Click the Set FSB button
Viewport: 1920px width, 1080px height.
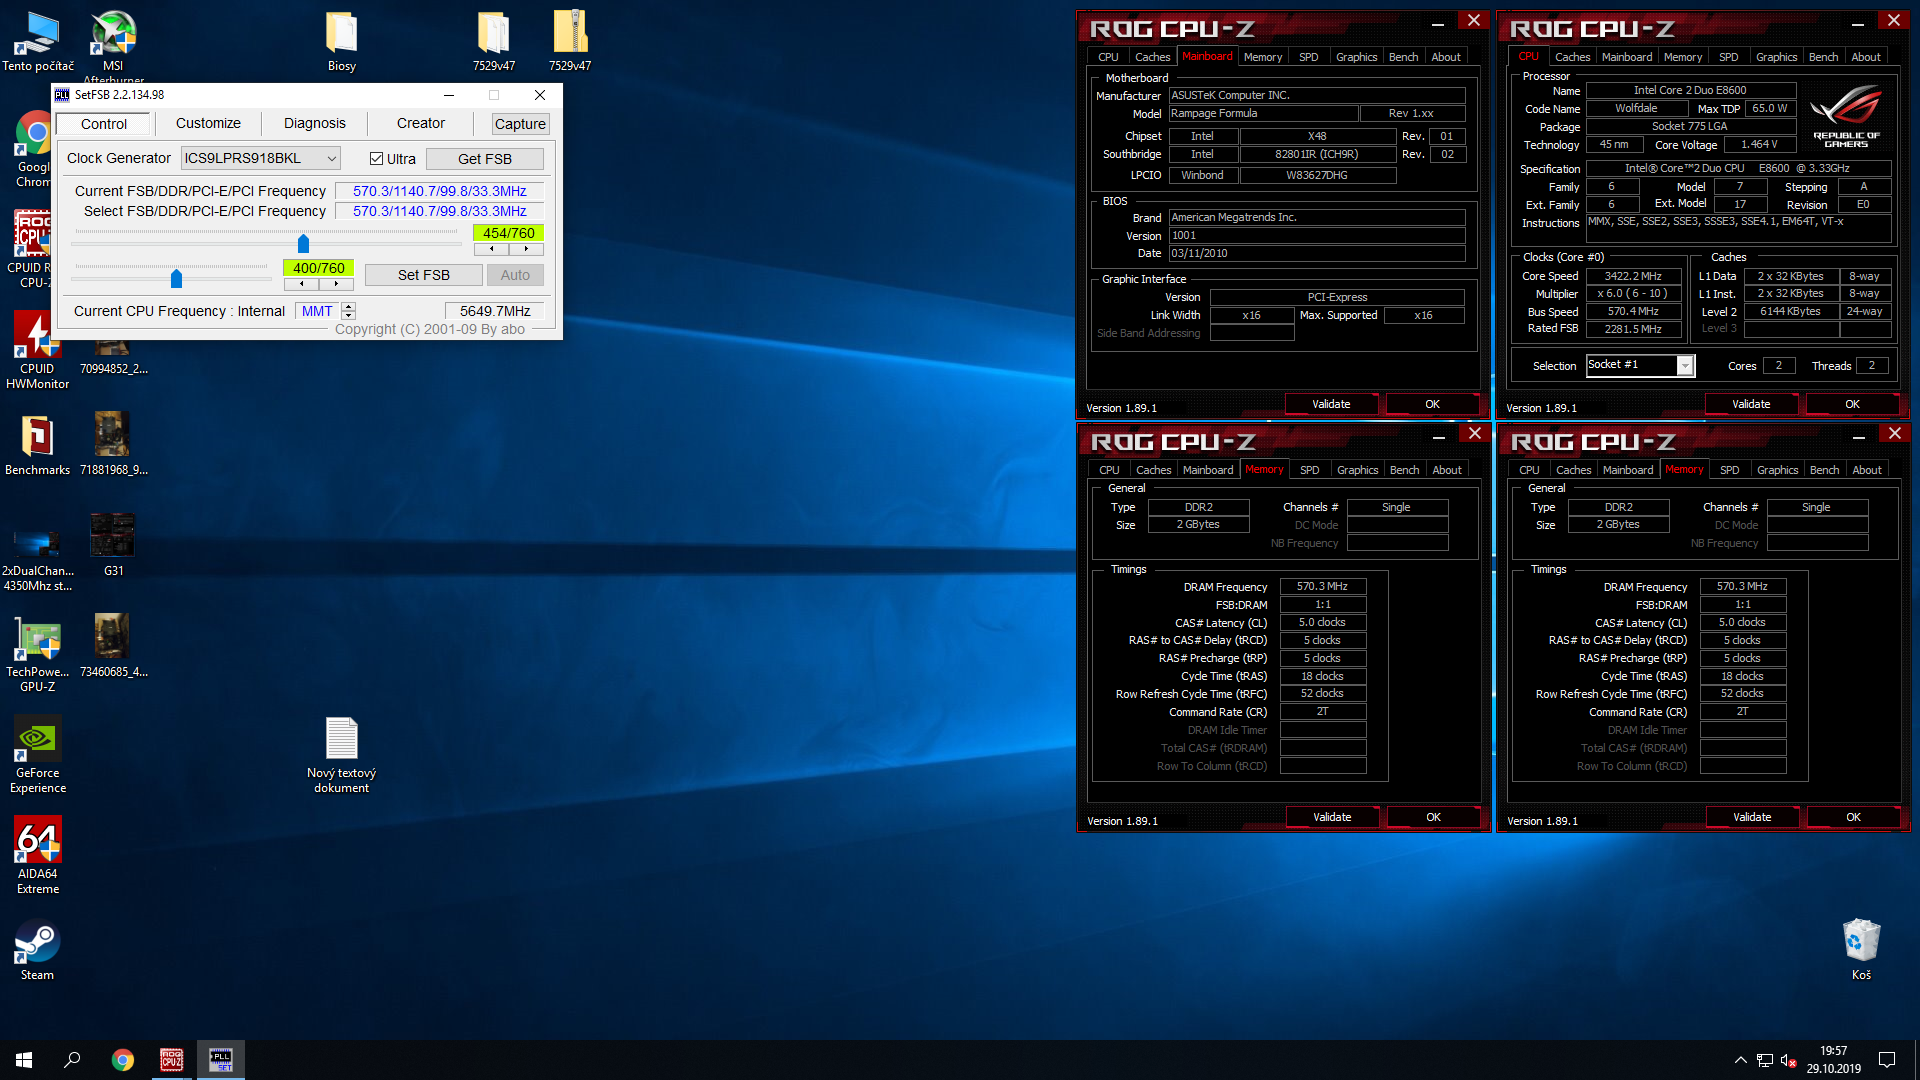[424, 275]
